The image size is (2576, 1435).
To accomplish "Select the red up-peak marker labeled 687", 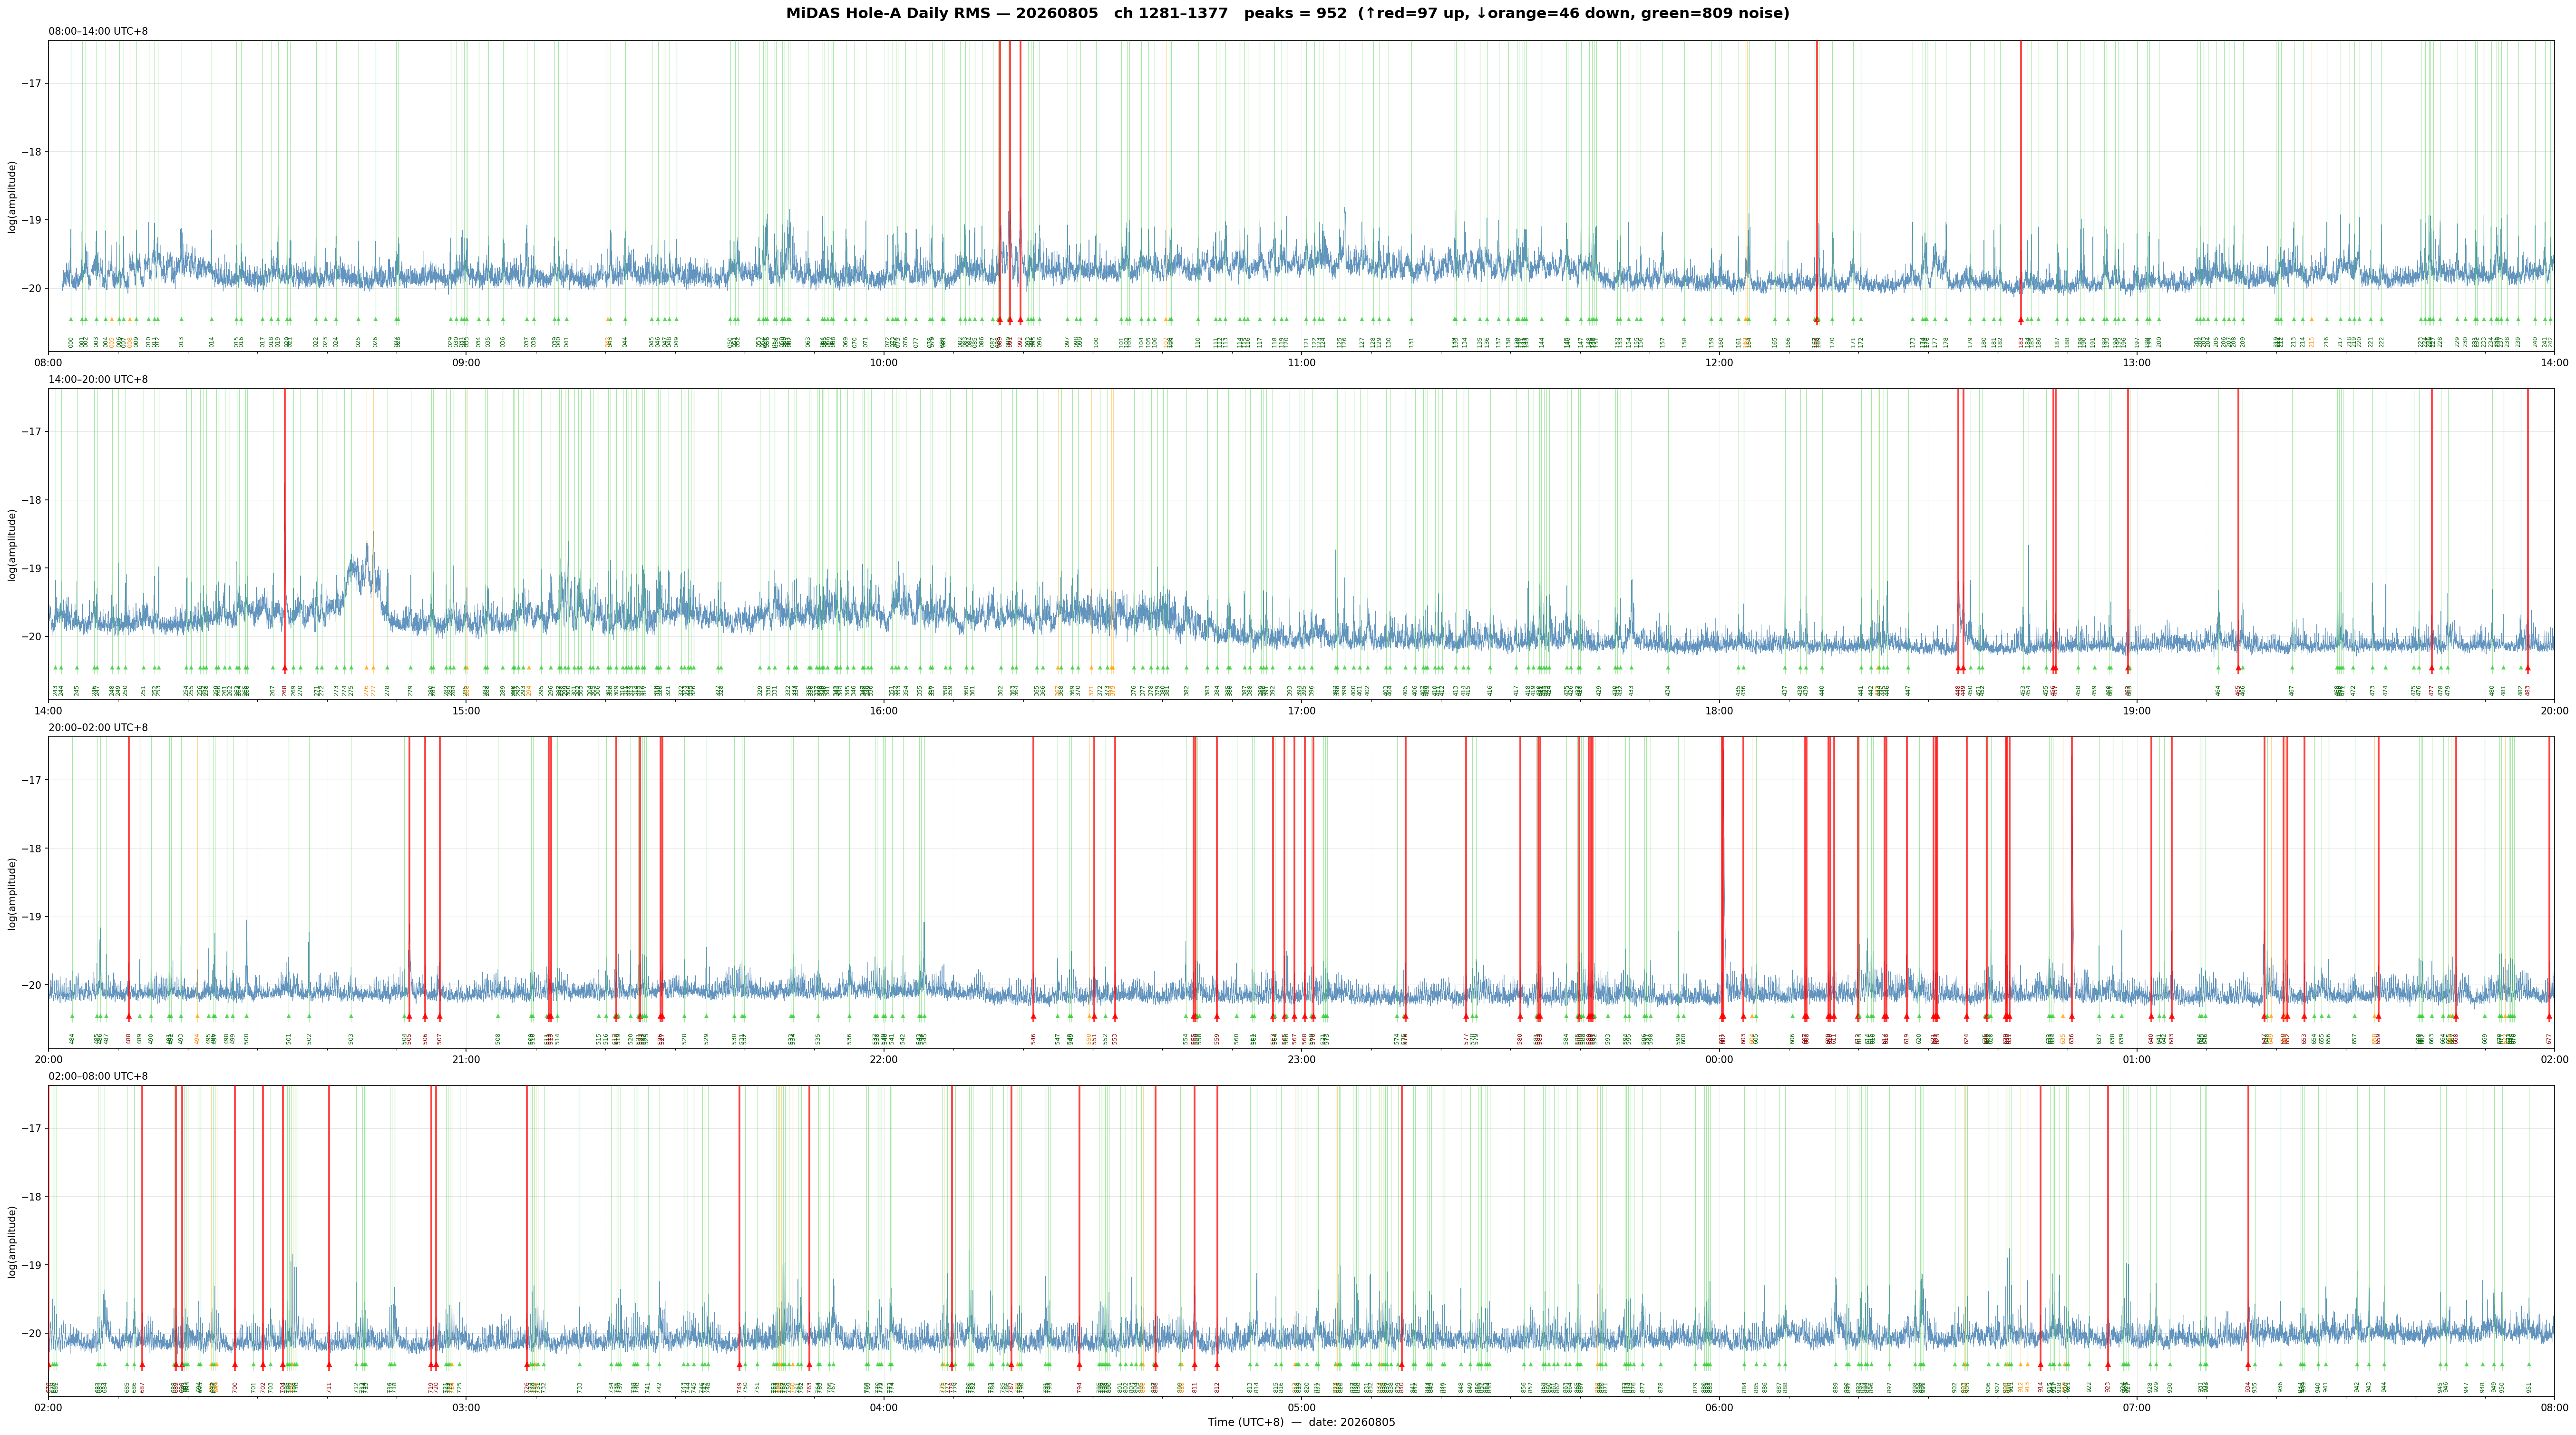I will pyautogui.click(x=142, y=1365).
